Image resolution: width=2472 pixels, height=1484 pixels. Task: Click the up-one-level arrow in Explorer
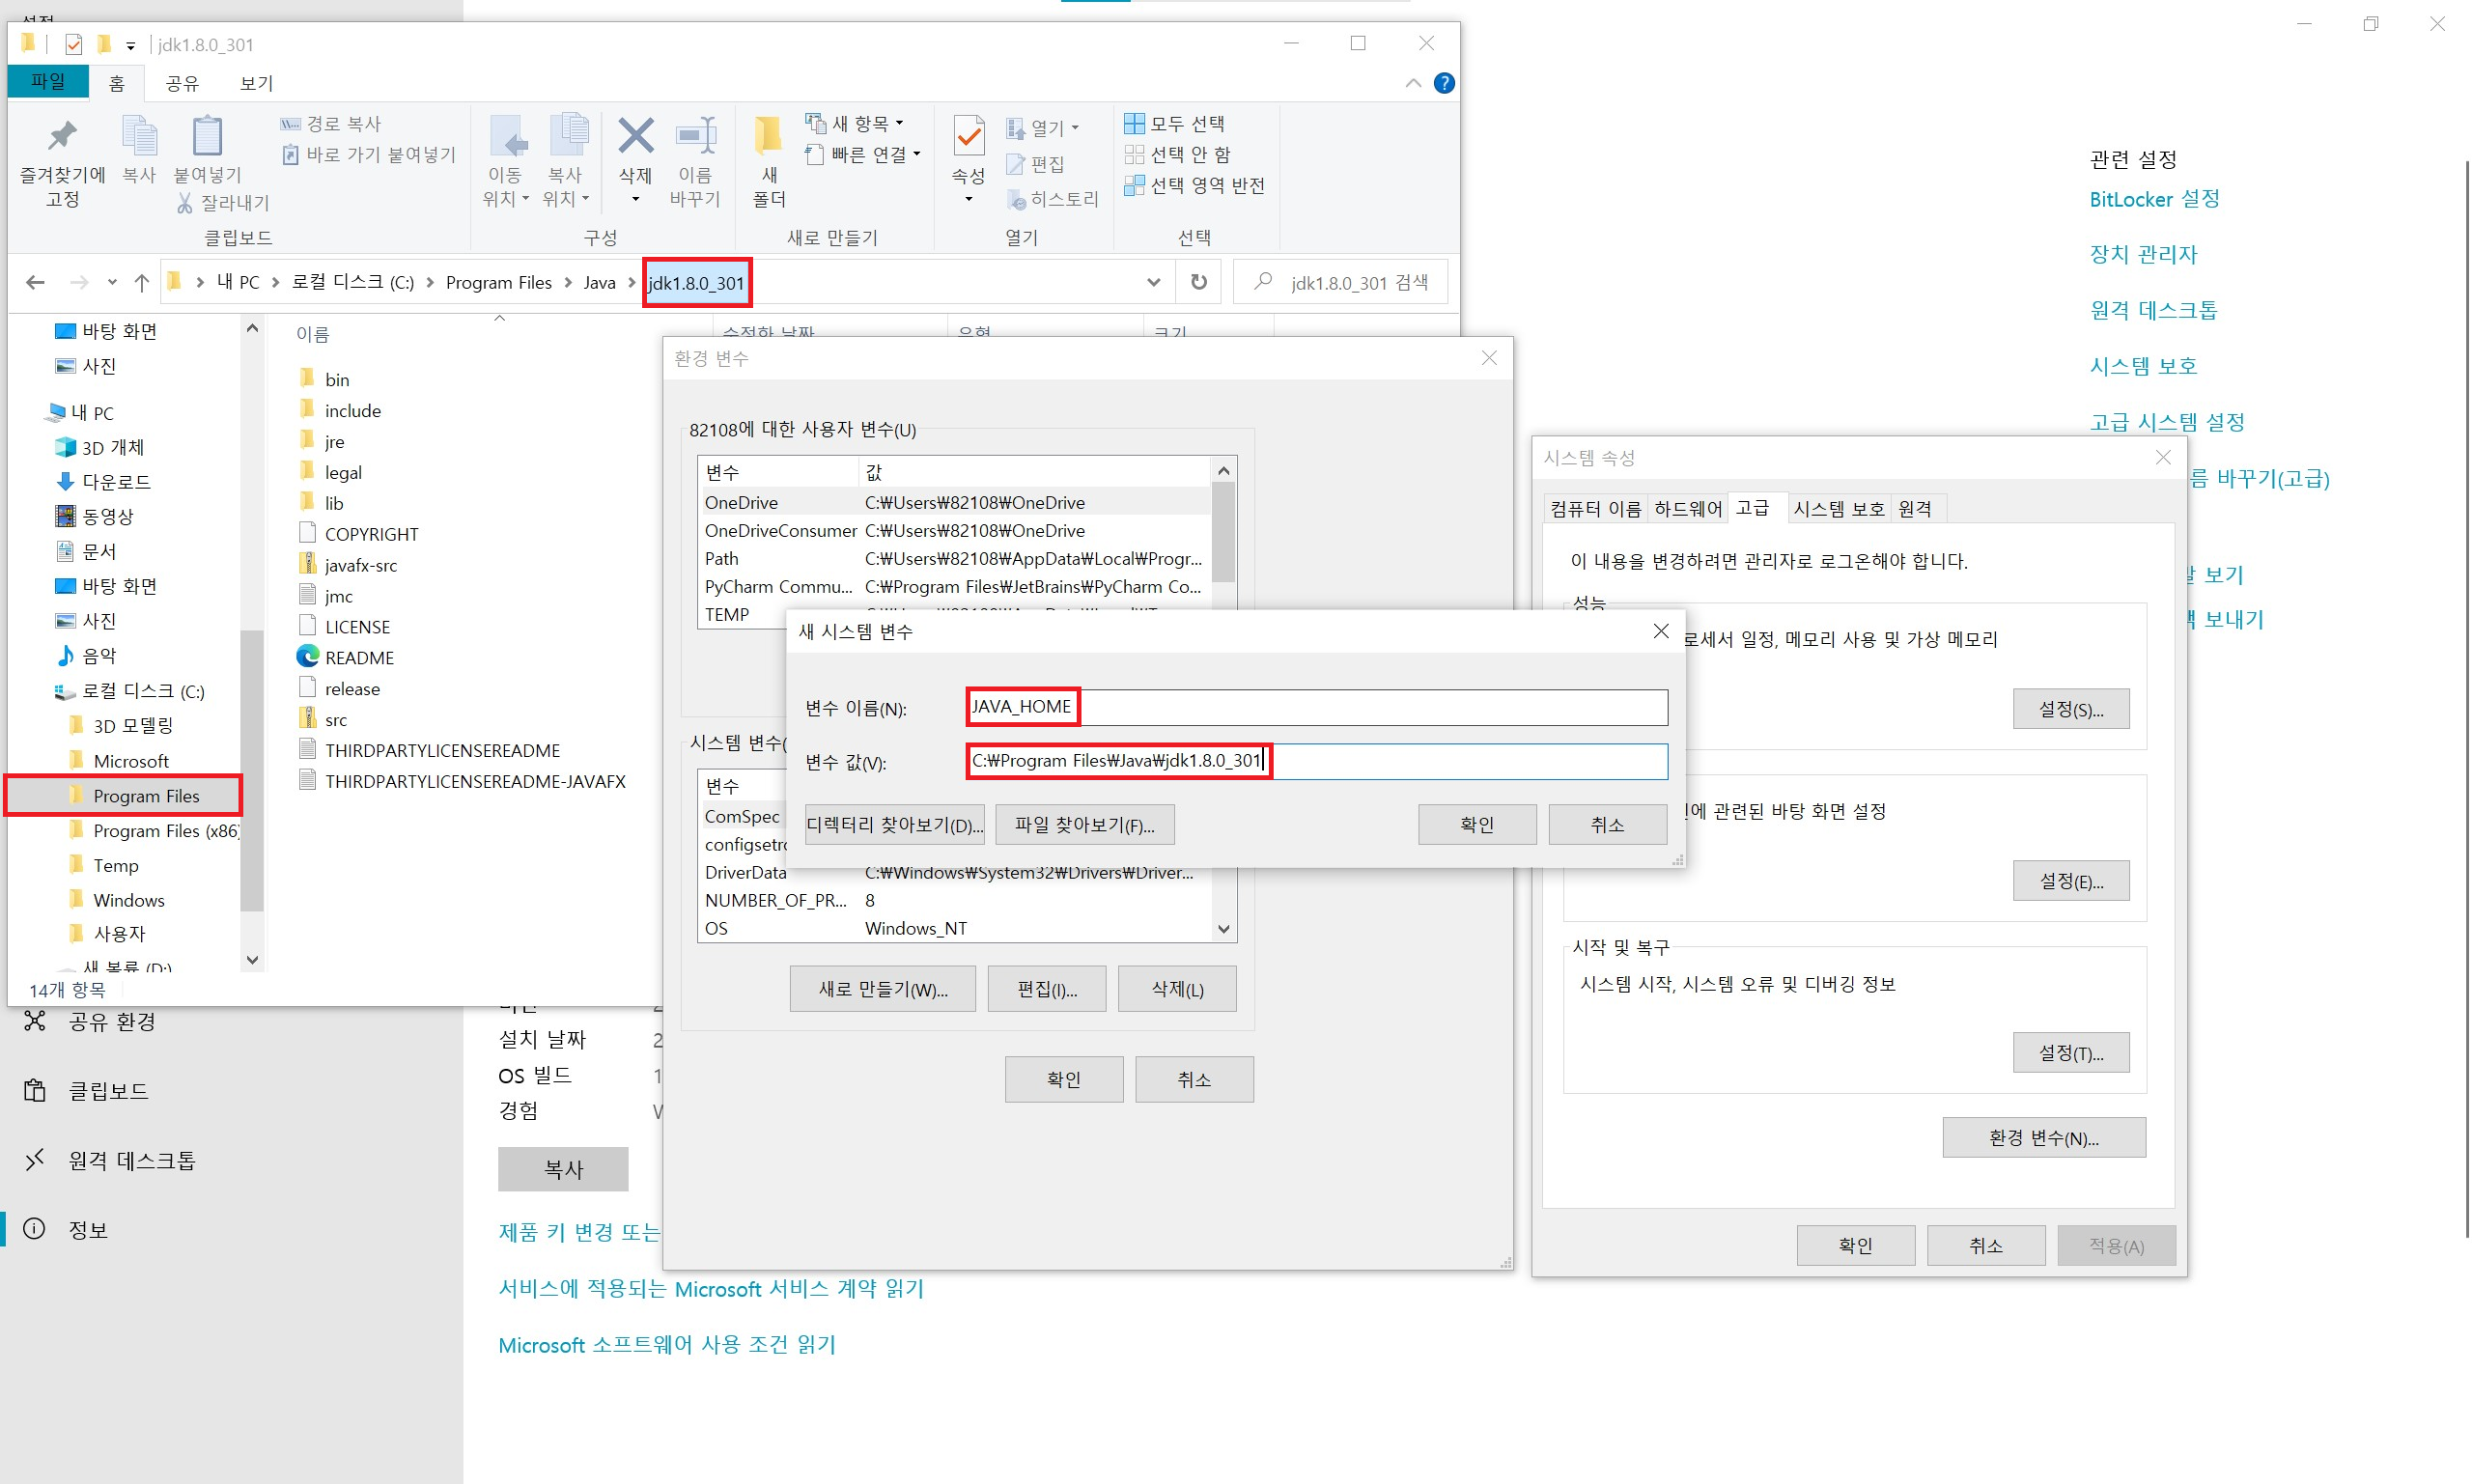(x=141, y=283)
